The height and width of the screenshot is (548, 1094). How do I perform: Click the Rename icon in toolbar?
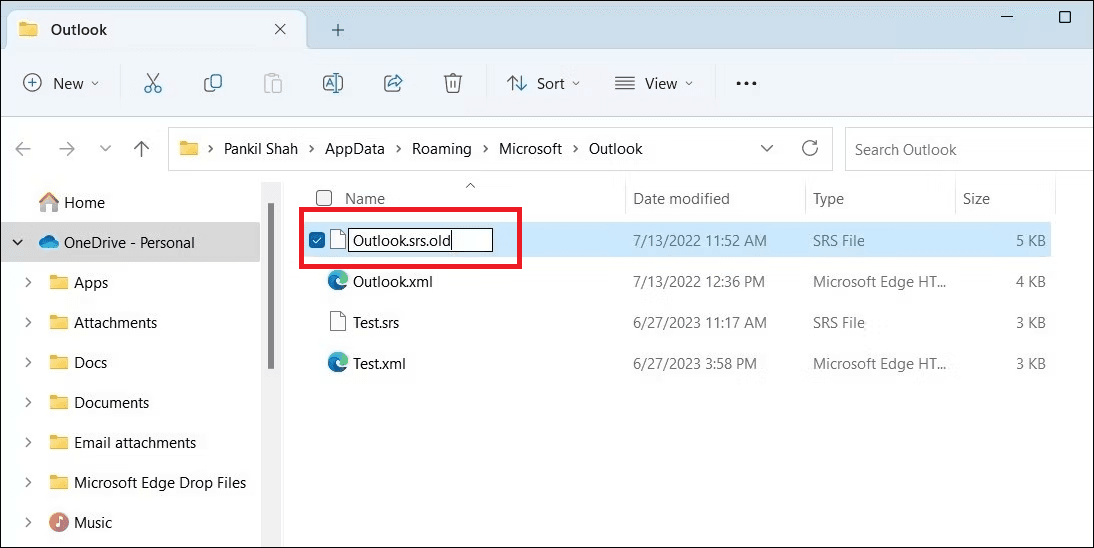pos(333,83)
